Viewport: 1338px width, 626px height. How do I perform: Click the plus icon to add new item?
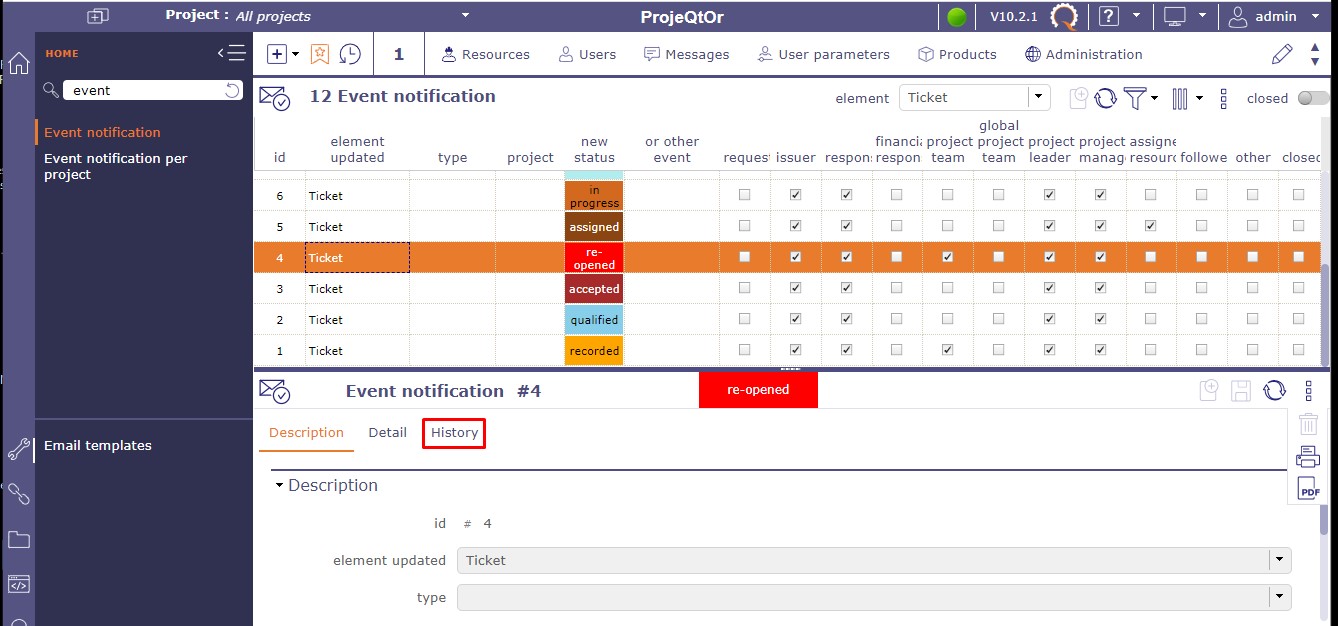click(x=278, y=54)
